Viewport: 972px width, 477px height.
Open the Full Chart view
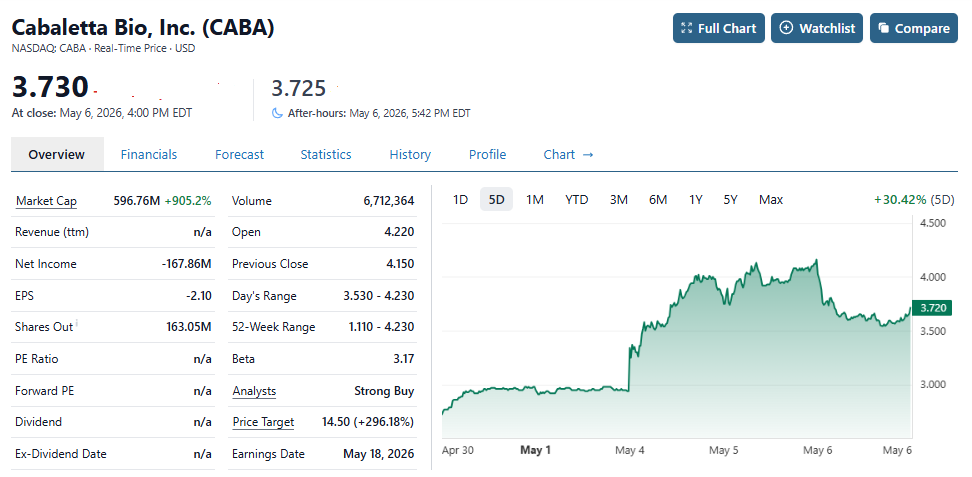(718, 29)
